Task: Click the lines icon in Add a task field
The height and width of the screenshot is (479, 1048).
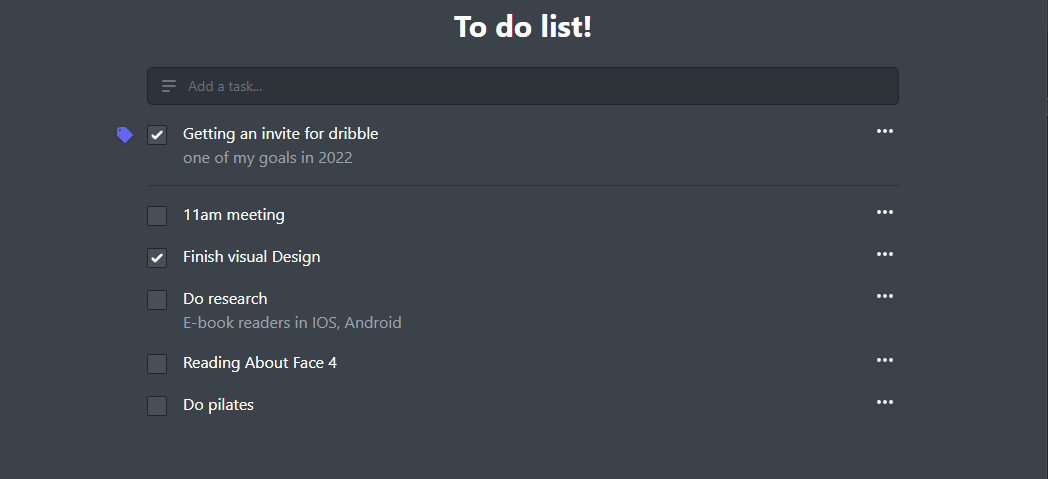Action: tap(168, 86)
